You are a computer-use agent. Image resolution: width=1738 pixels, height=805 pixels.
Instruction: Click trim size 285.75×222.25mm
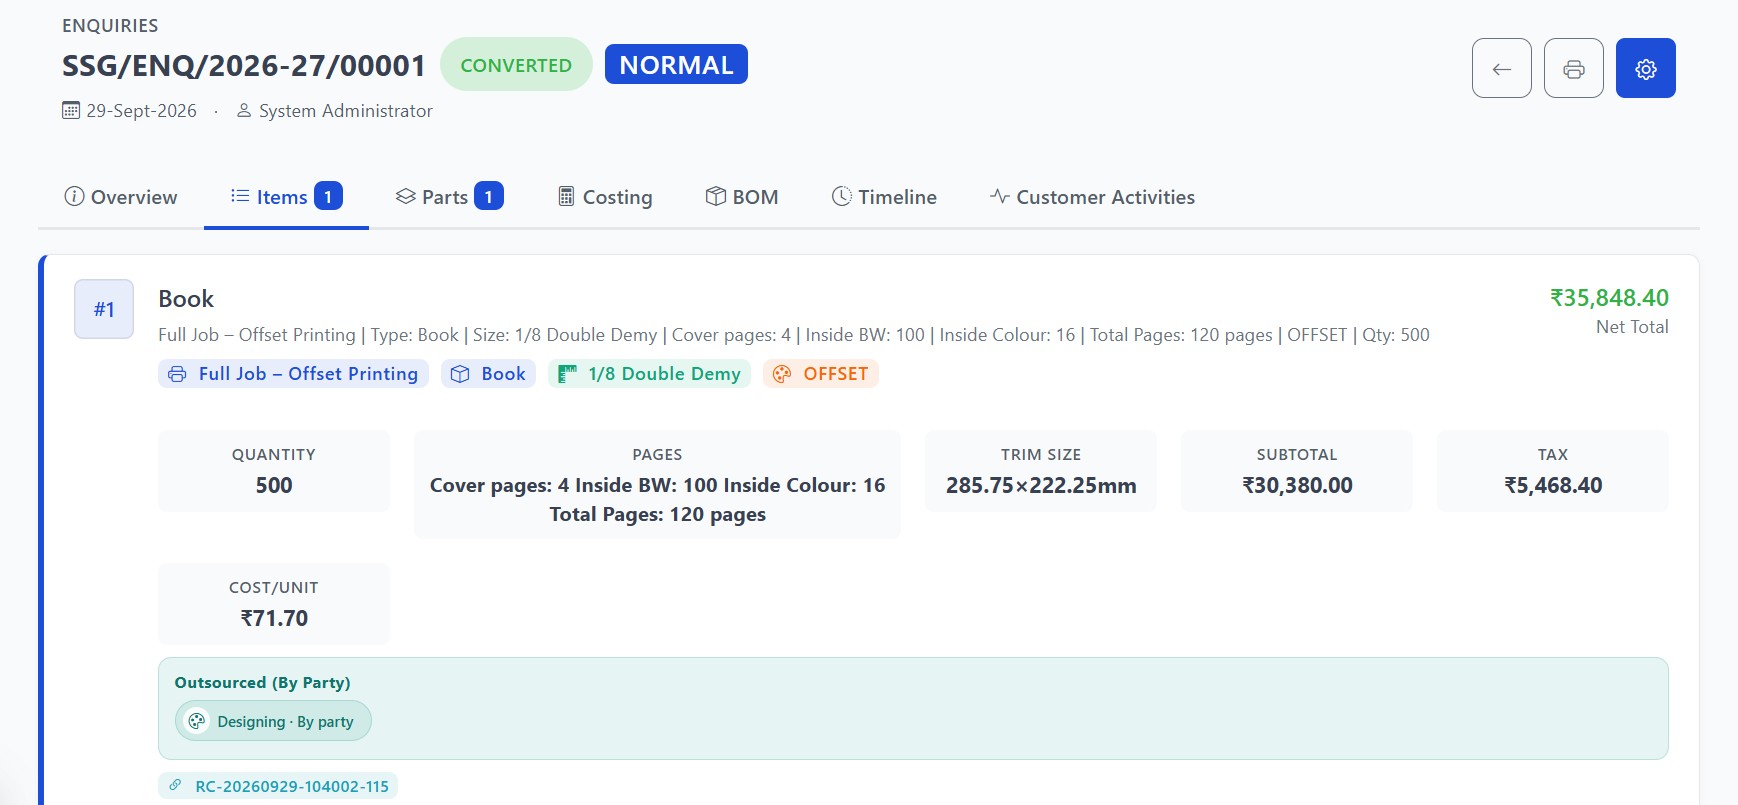1041,485
